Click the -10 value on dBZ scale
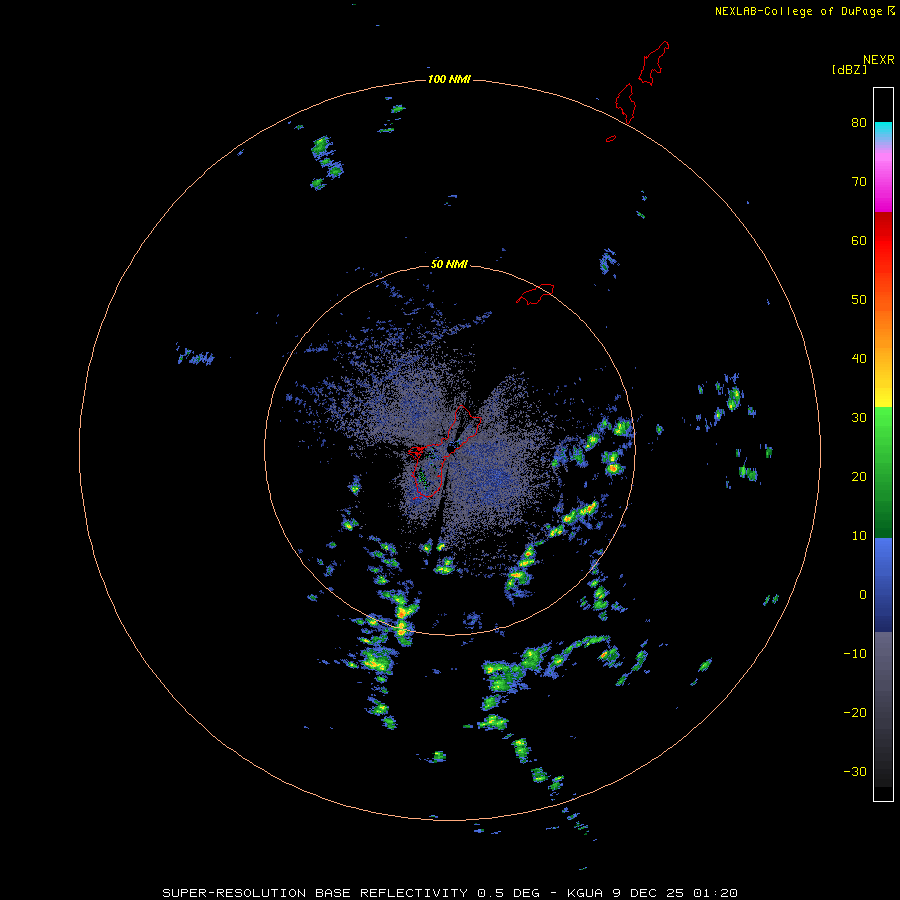The width and height of the screenshot is (900, 900). click(855, 654)
